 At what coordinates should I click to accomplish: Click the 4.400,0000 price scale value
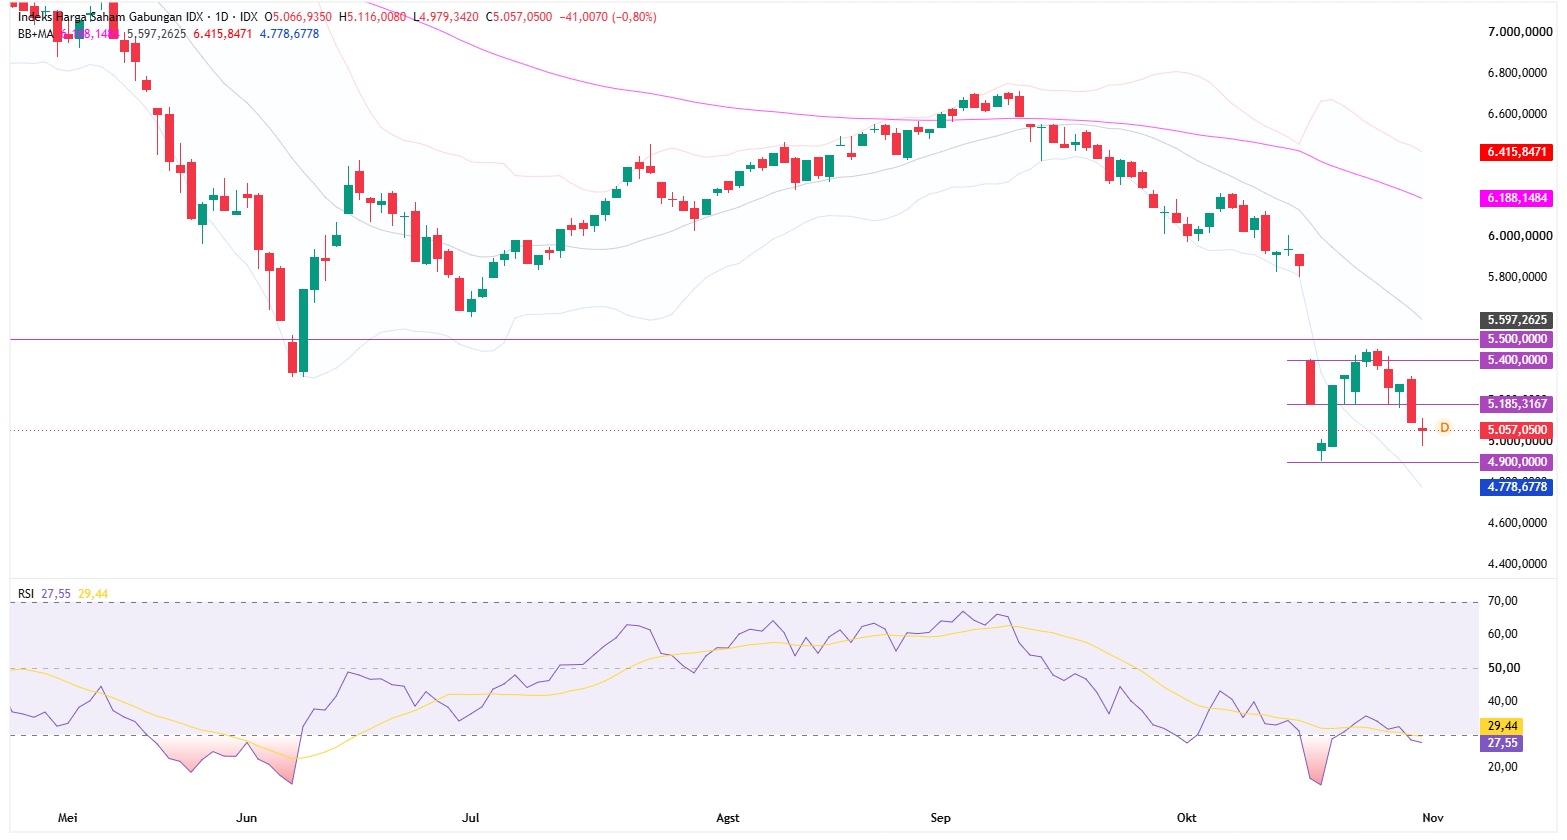coord(1520,564)
